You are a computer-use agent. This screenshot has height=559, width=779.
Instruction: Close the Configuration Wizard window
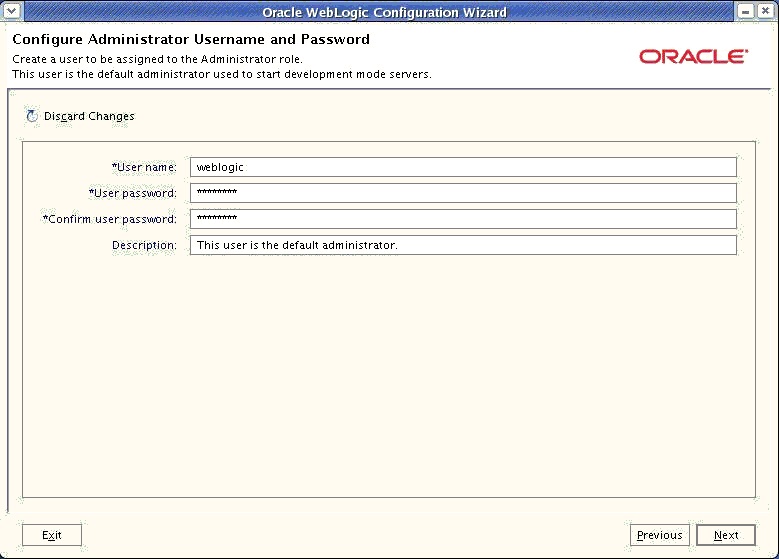click(x=766, y=11)
